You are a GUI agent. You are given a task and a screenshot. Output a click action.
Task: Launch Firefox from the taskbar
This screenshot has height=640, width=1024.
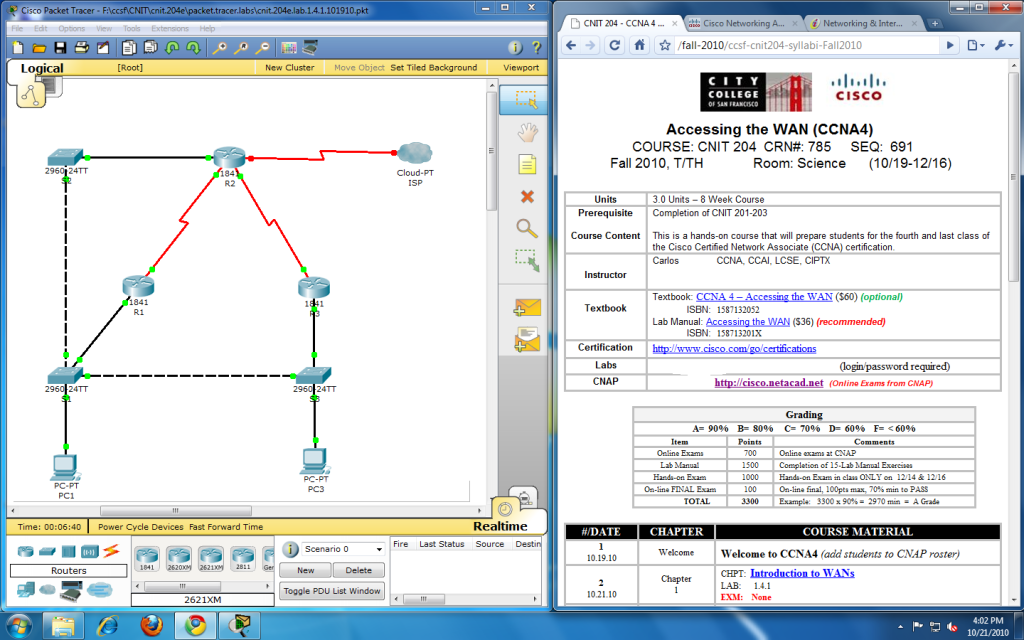pos(152,626)
